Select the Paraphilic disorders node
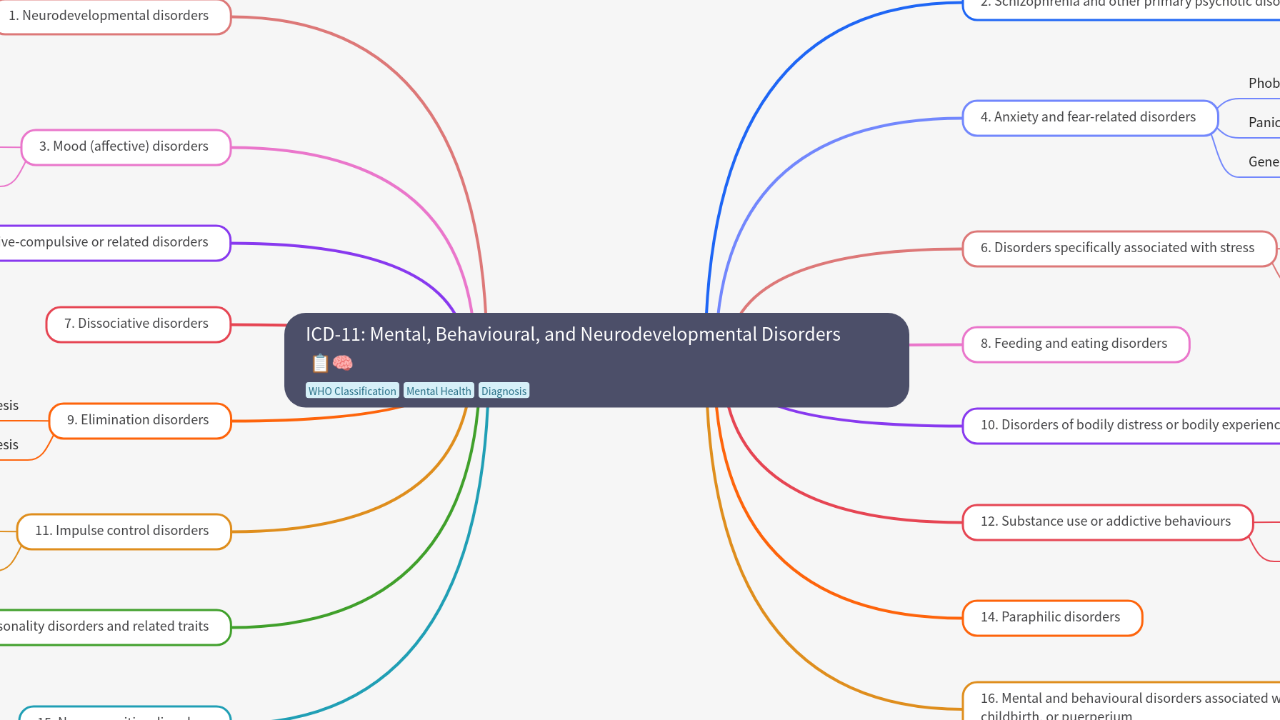The width and height of the screenshot is (1280, 720). coord(1051,617)
